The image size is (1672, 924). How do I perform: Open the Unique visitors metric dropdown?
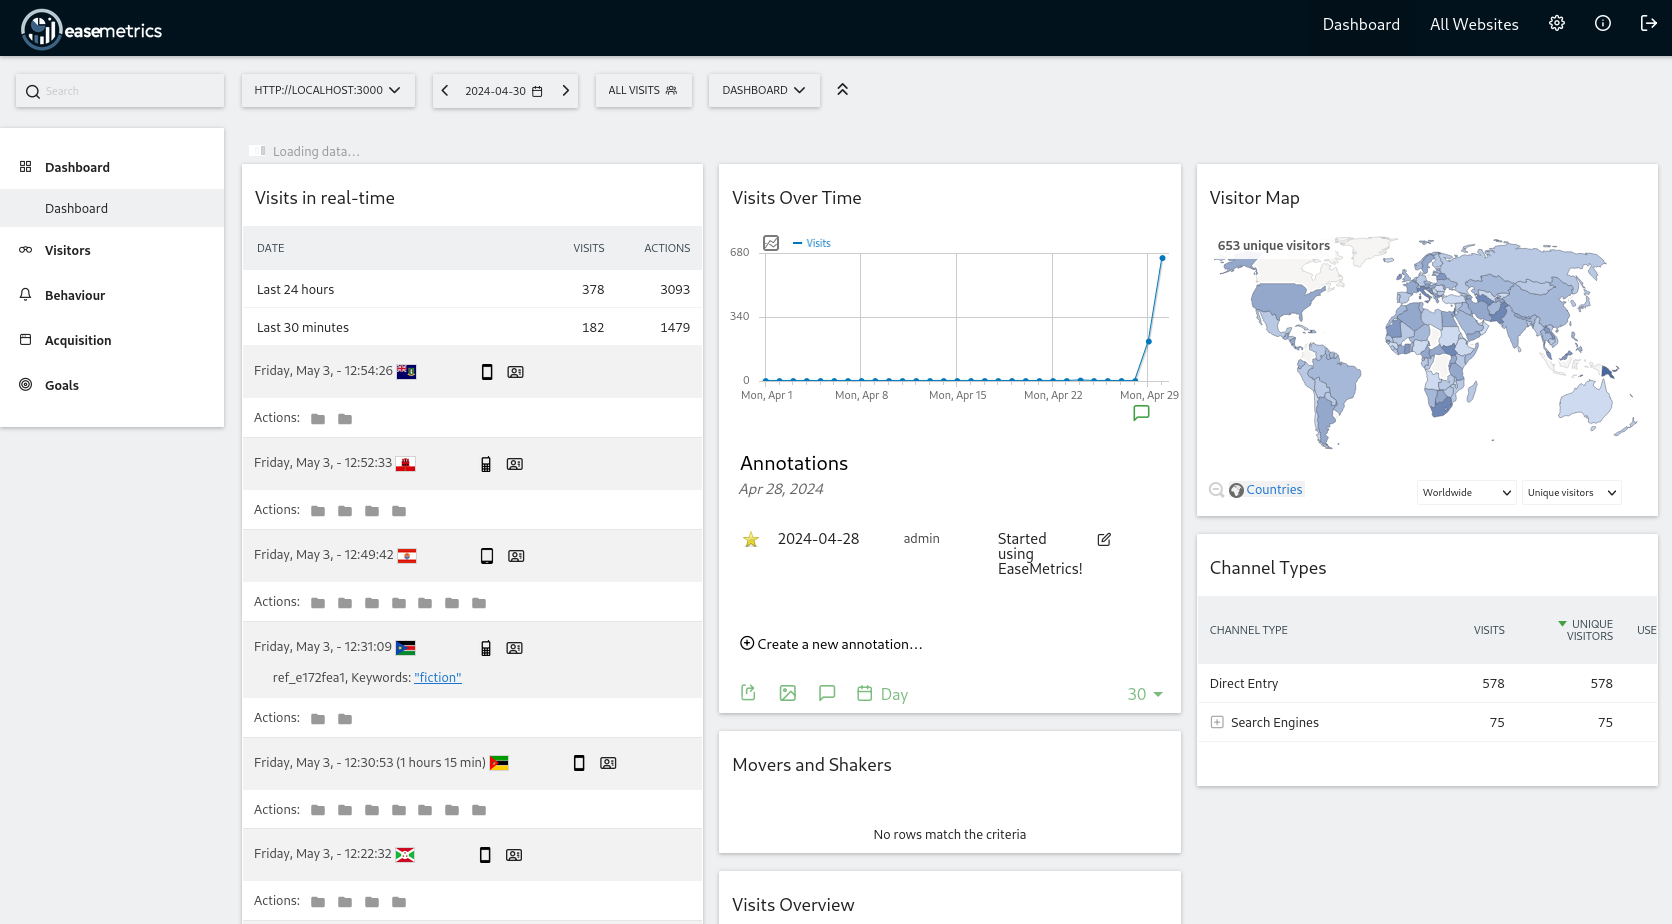(x=1572, y=492)
